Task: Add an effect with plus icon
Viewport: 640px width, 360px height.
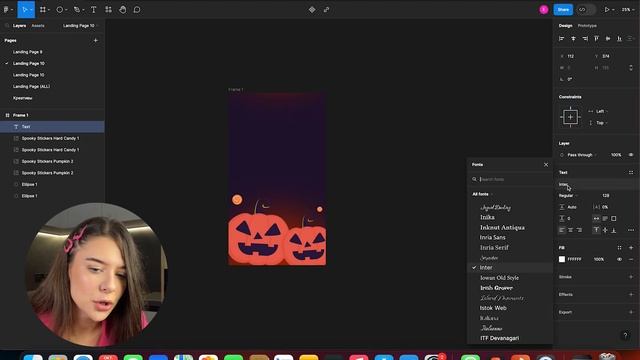Action: click(631, 294)
